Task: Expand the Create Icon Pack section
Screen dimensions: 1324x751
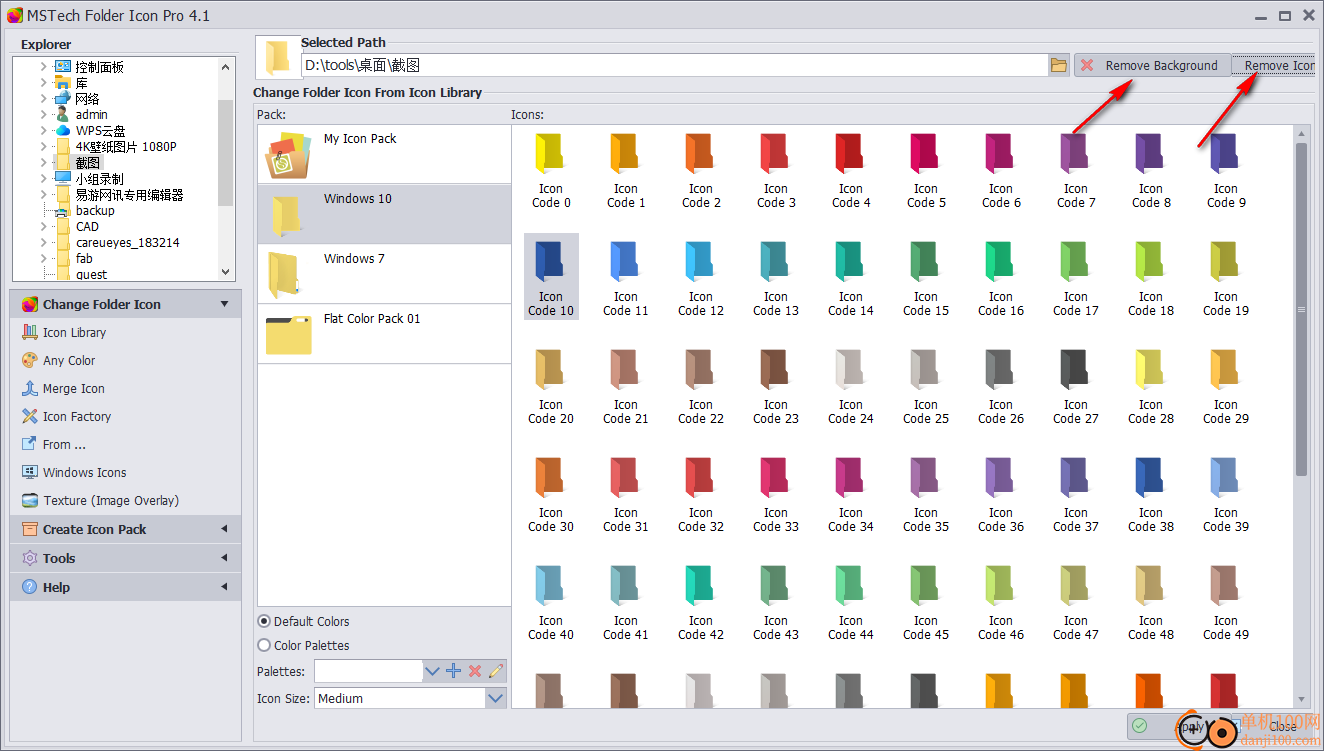Action: click(224, 529)
